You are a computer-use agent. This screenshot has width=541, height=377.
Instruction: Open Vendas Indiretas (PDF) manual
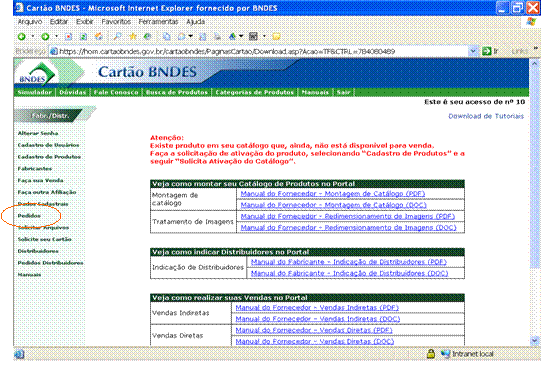317,307
